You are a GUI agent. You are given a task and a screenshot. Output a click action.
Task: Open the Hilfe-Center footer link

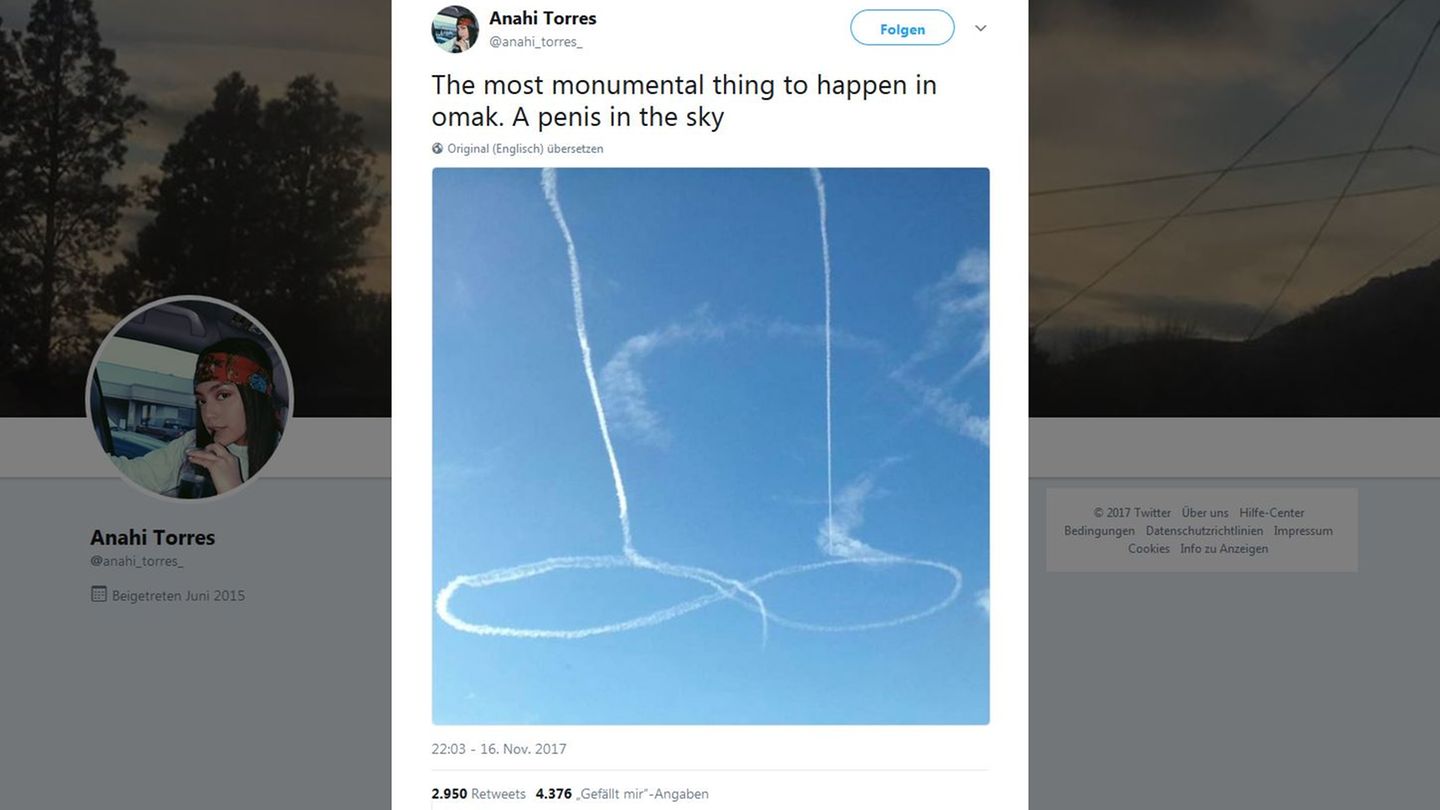1272,513
